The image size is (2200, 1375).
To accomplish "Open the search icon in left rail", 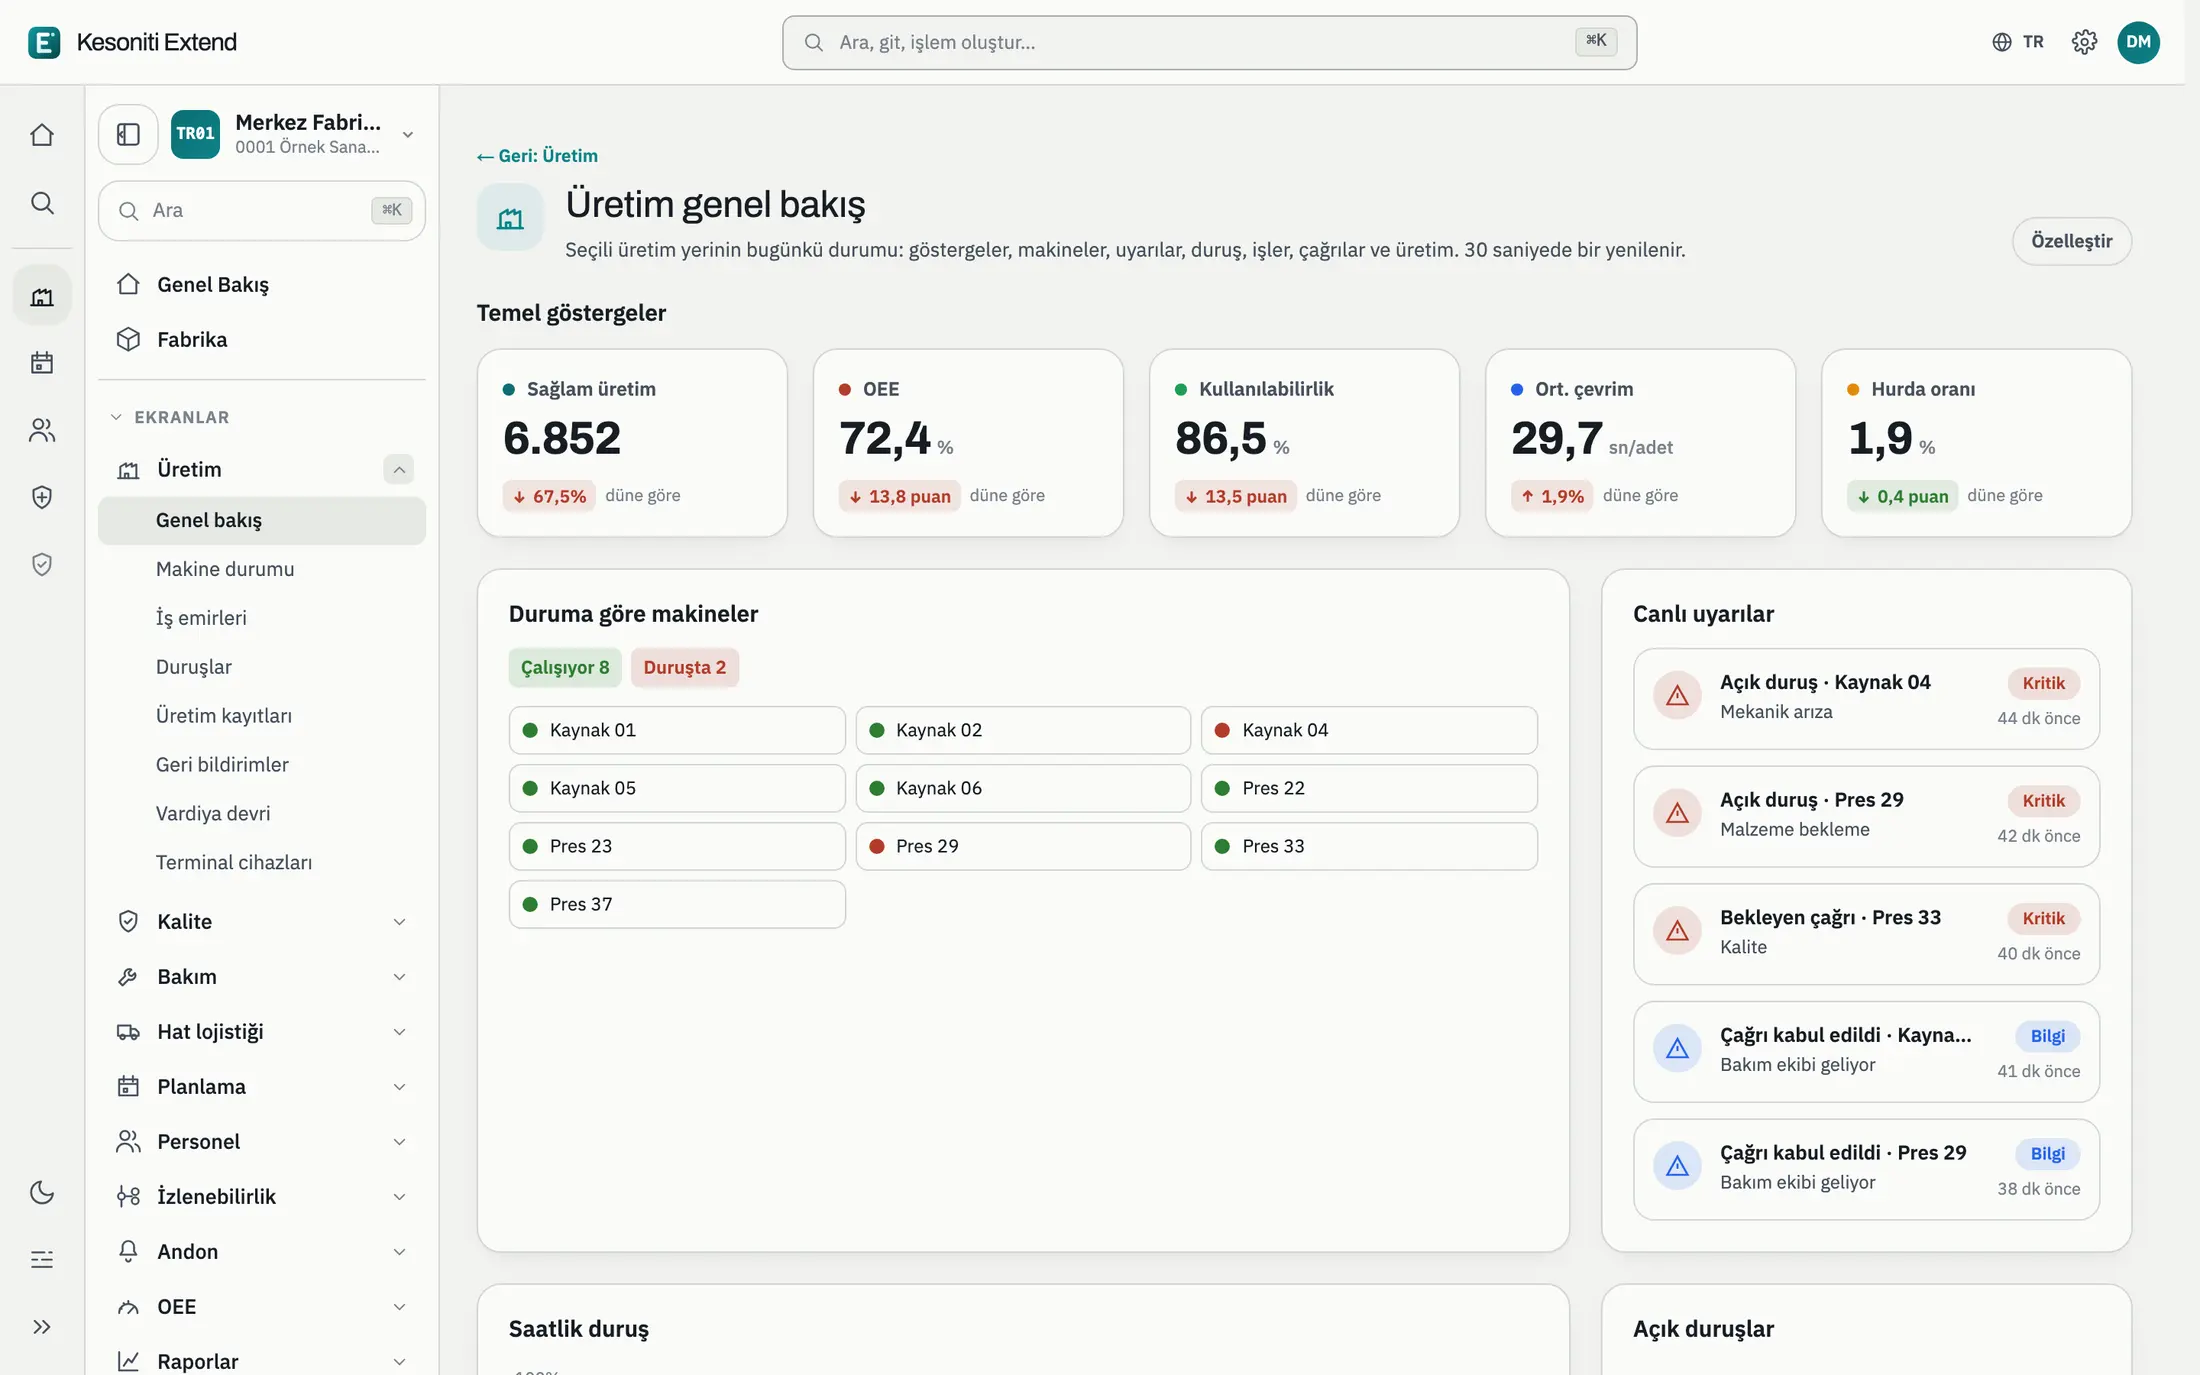I will point(42,203).
